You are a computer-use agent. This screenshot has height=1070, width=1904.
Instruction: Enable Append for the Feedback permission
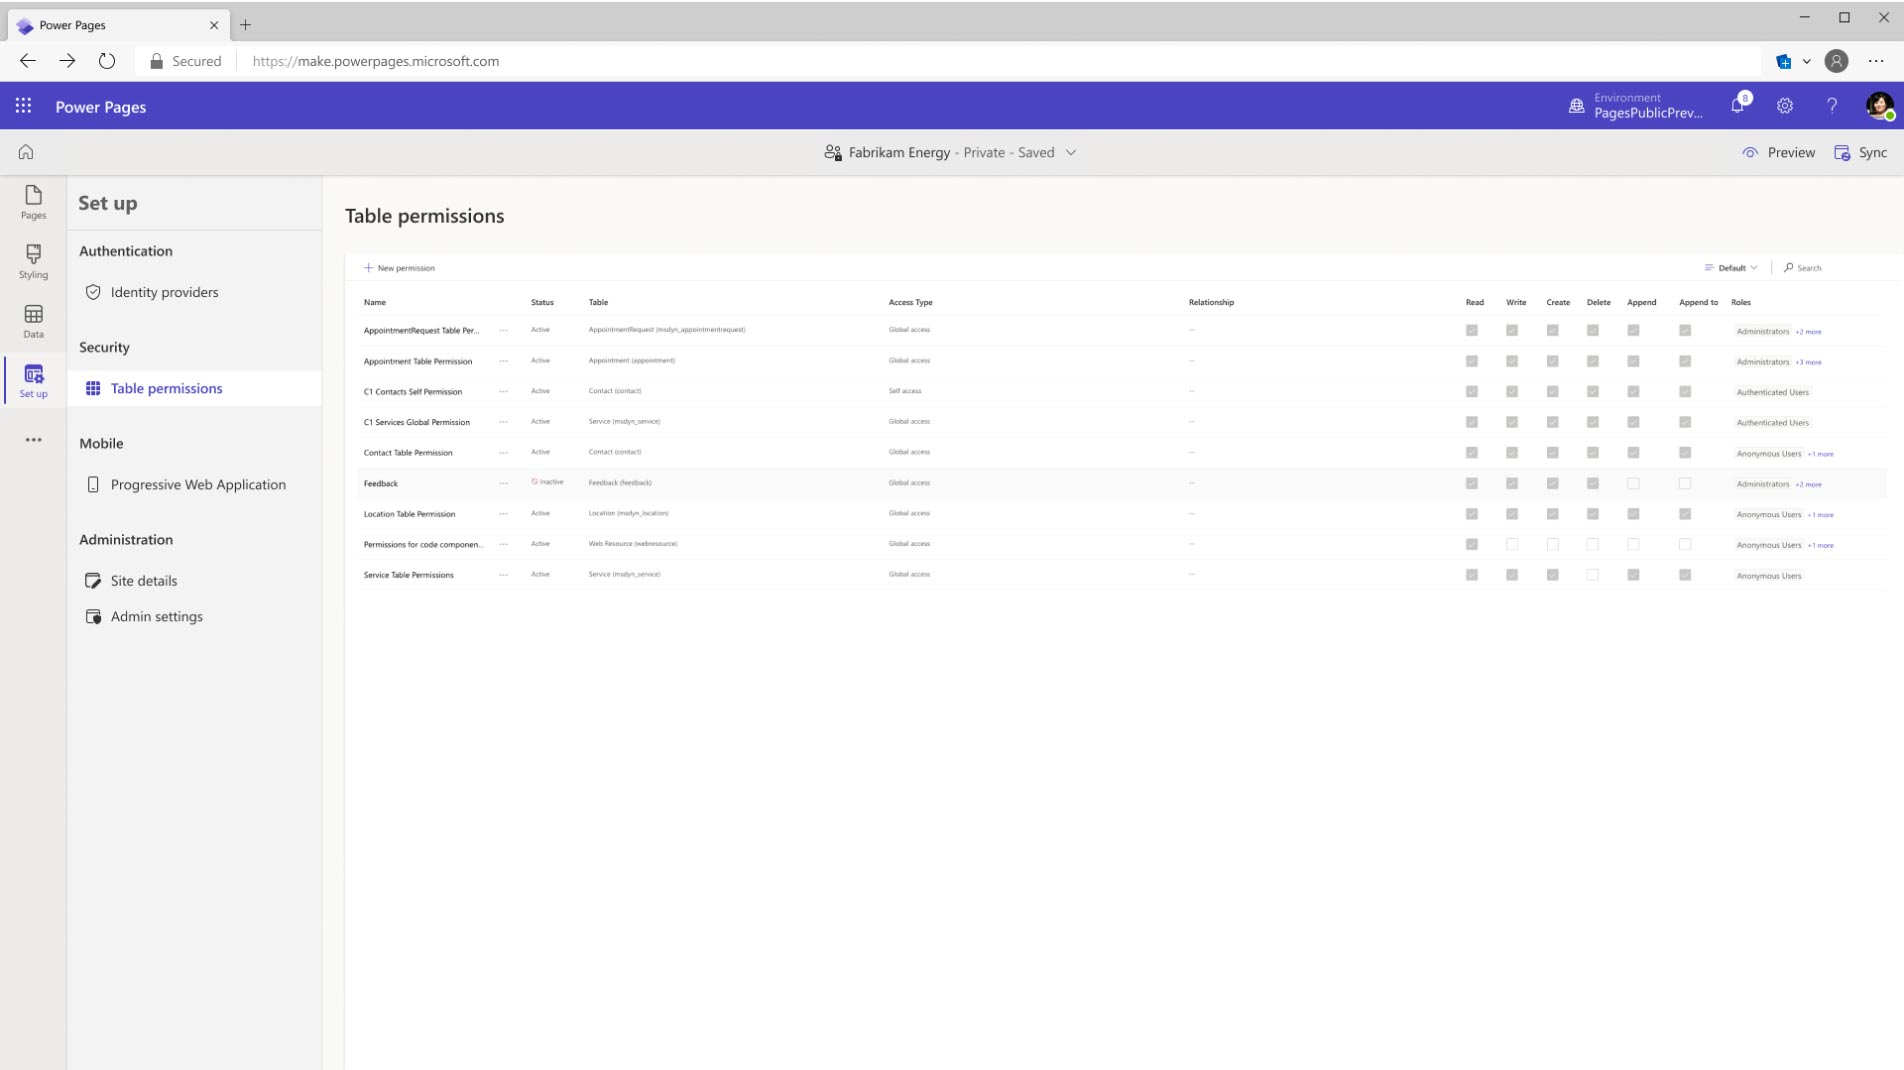pyautogui.click(x=1634, y=483)
